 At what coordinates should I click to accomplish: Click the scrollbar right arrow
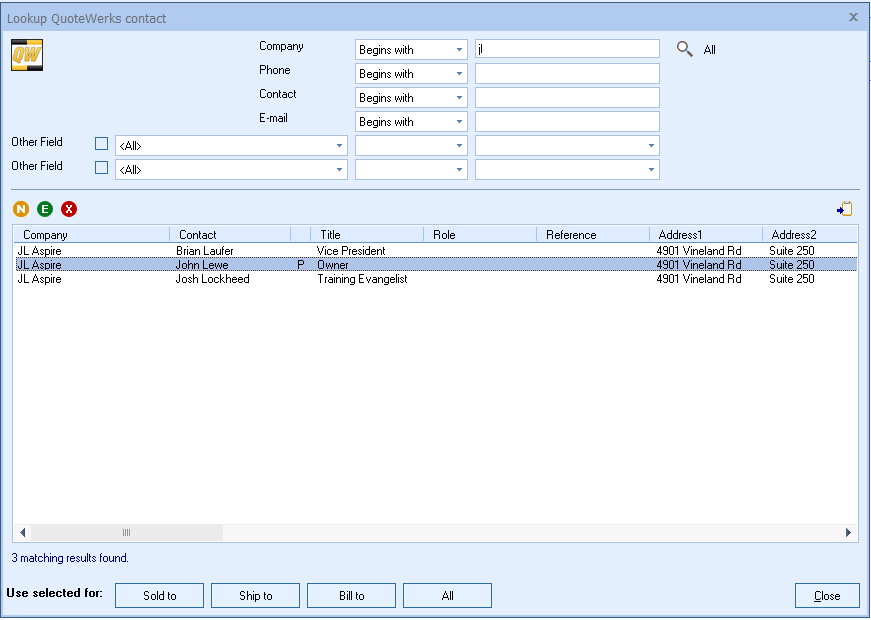(x=848, y=532)
